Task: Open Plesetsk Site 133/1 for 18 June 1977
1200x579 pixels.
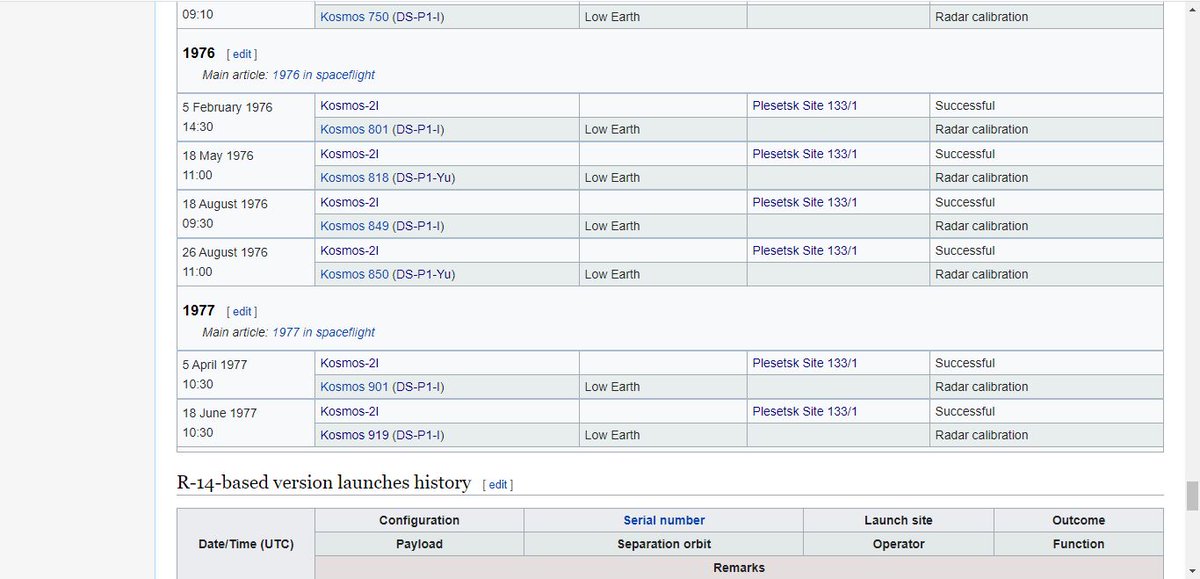Action: point(804,411)
